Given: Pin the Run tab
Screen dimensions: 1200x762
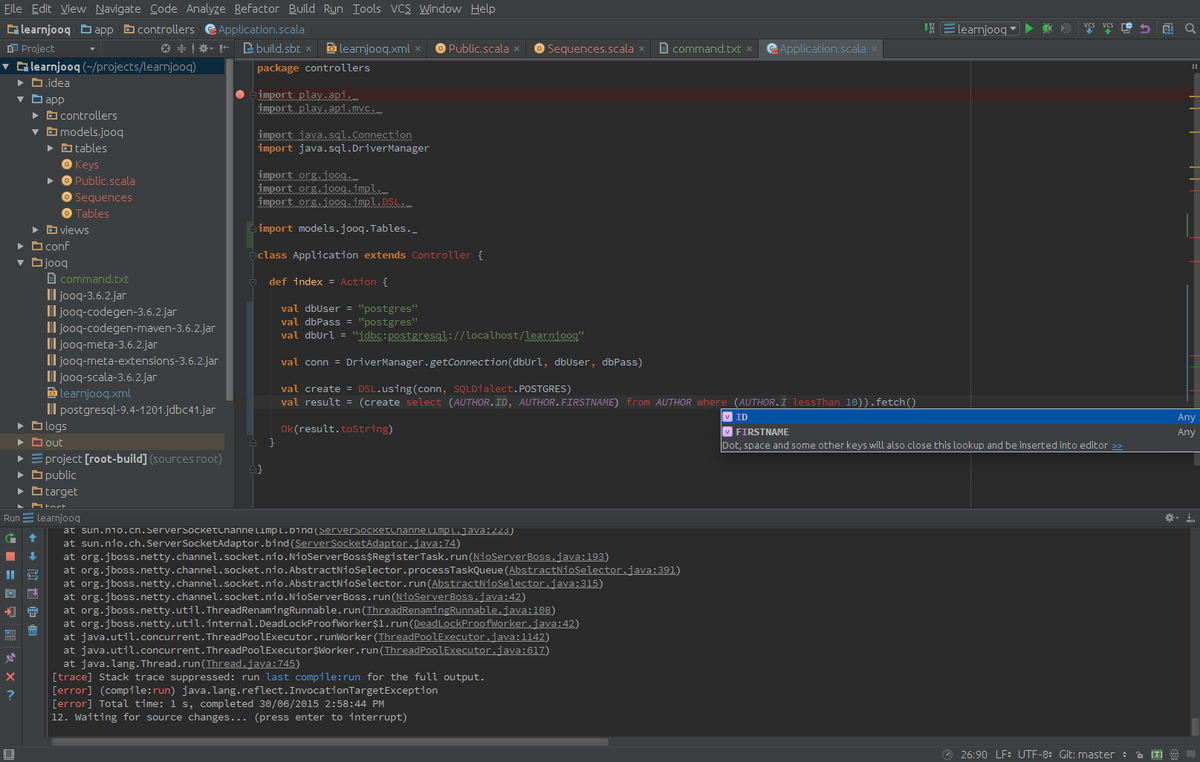Looking at the screenshot, I should point(10,658).
